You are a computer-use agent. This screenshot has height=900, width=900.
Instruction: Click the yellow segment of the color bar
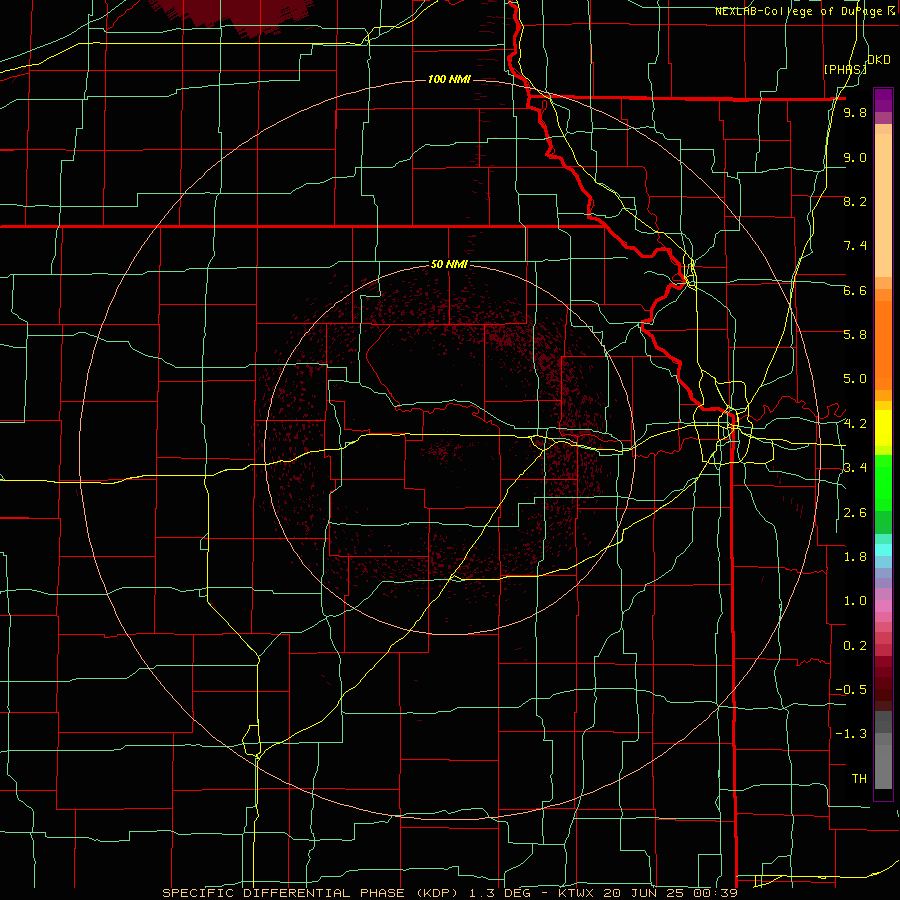point(883,428)
